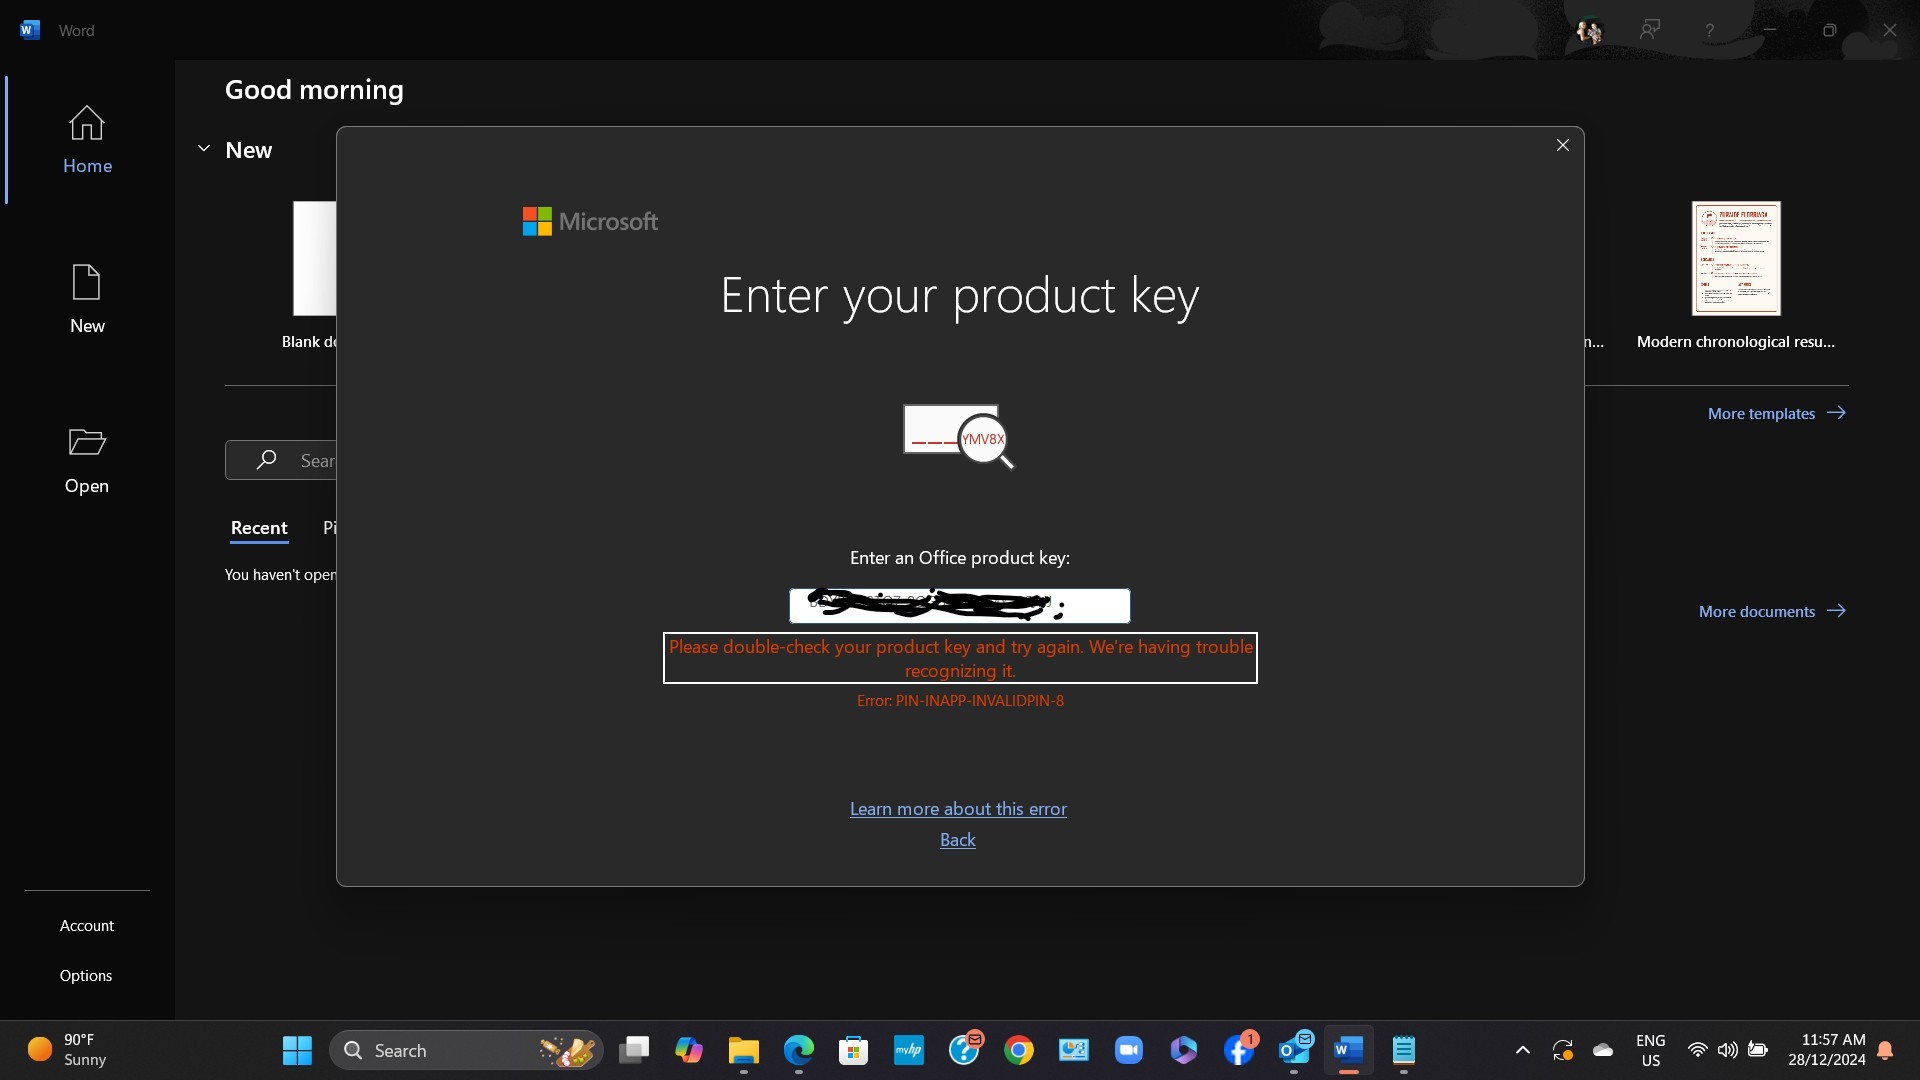Screen dimensions: 1920x1080
Task: Switch to the Recent tab
Action: [259, 528]
